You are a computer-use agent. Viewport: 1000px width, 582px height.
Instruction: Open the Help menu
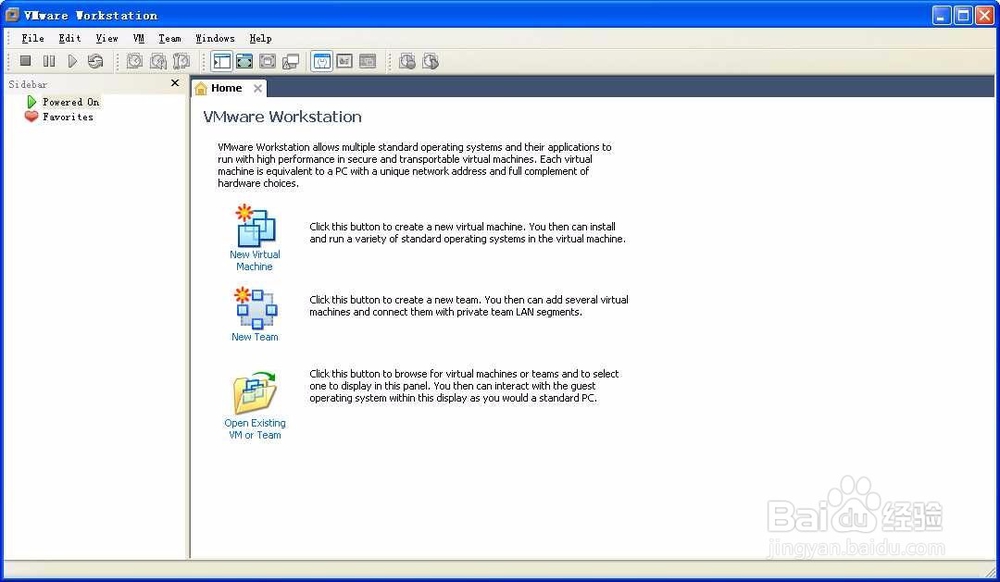[x=260, y=38]
